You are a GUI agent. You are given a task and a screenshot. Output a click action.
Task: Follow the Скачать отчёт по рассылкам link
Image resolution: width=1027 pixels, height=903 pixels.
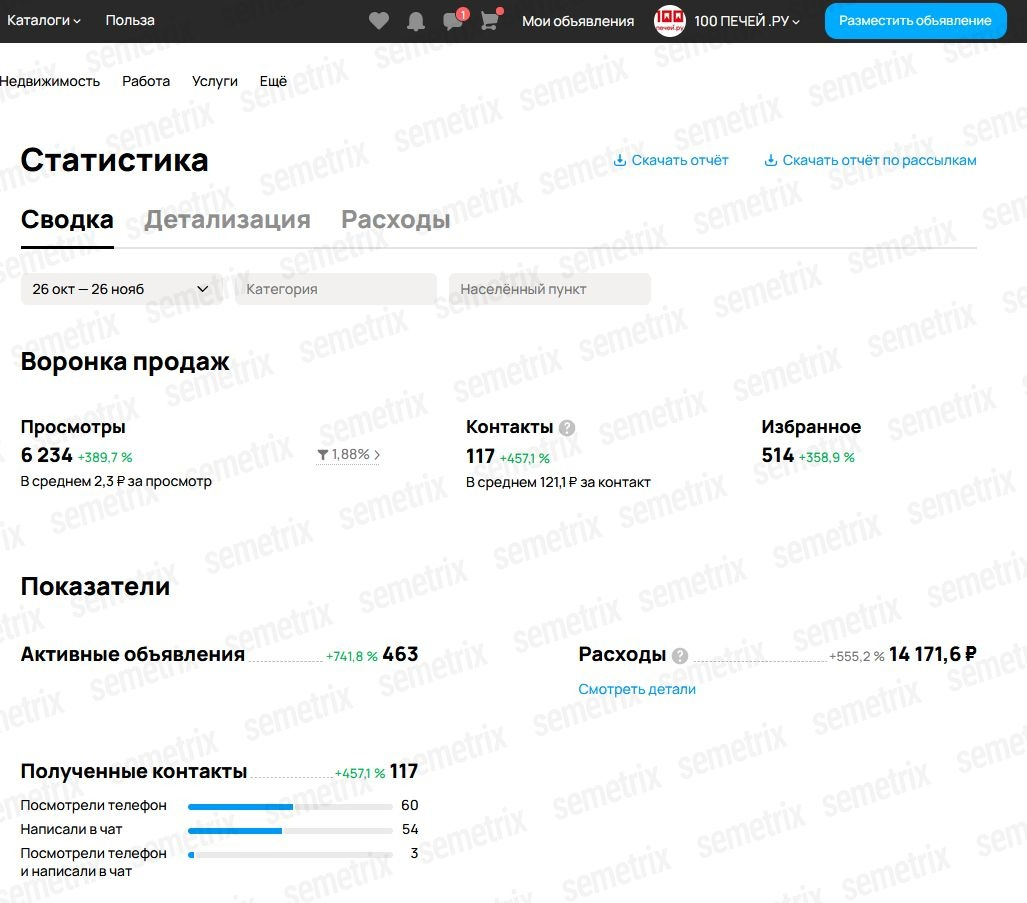coord(880,159)
